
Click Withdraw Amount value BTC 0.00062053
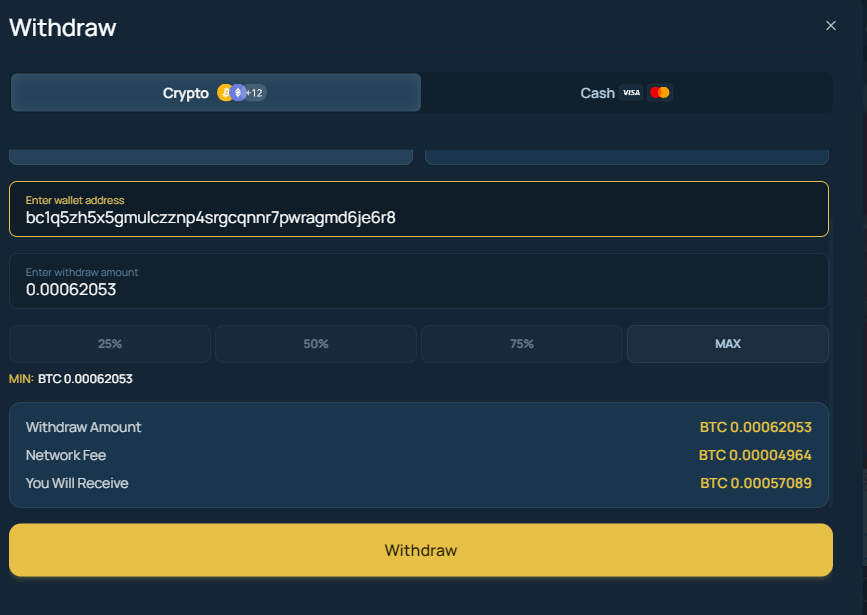click(755, 428)
